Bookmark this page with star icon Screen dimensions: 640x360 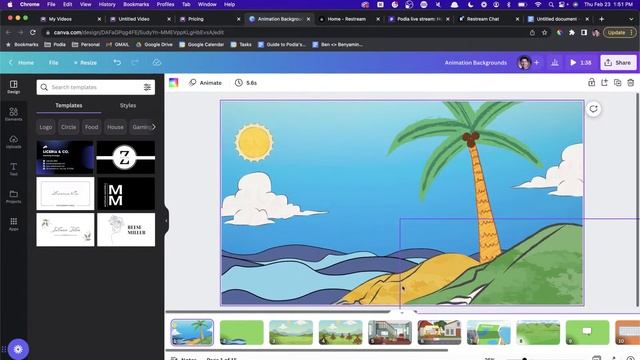pyautogui.click(x=544, y=32)
